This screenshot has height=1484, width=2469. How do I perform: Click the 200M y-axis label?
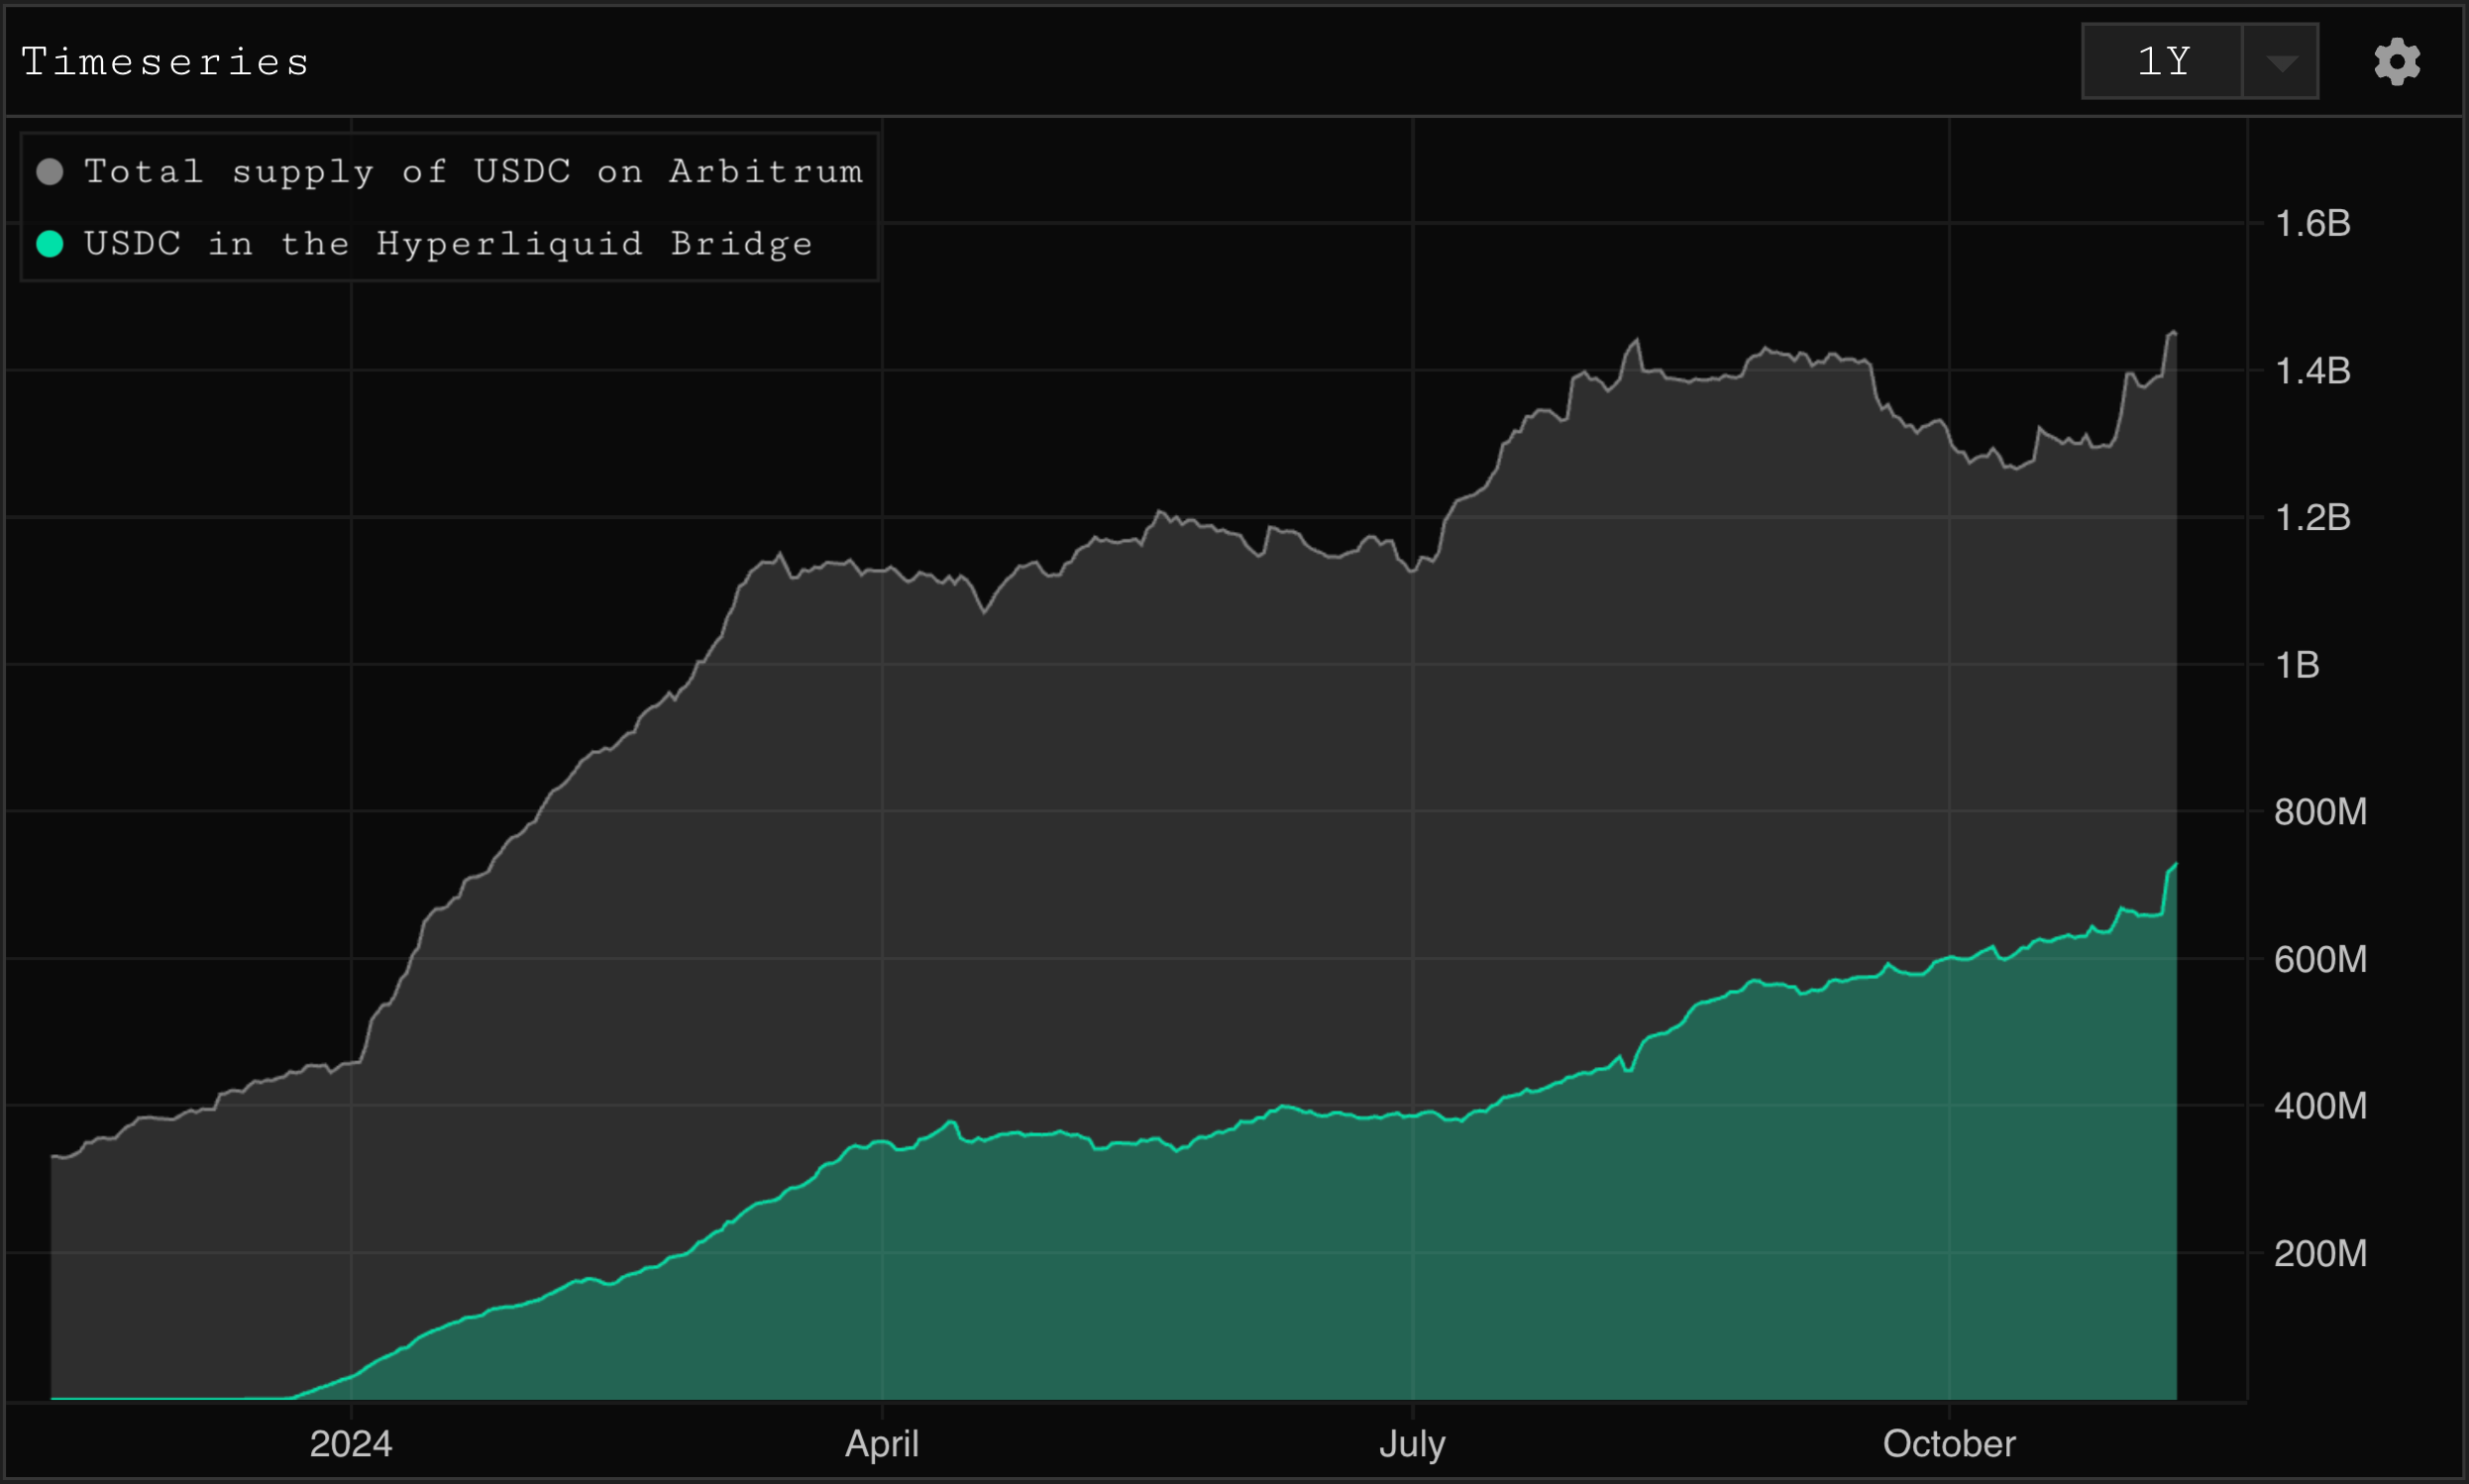pos(2321,1253)
